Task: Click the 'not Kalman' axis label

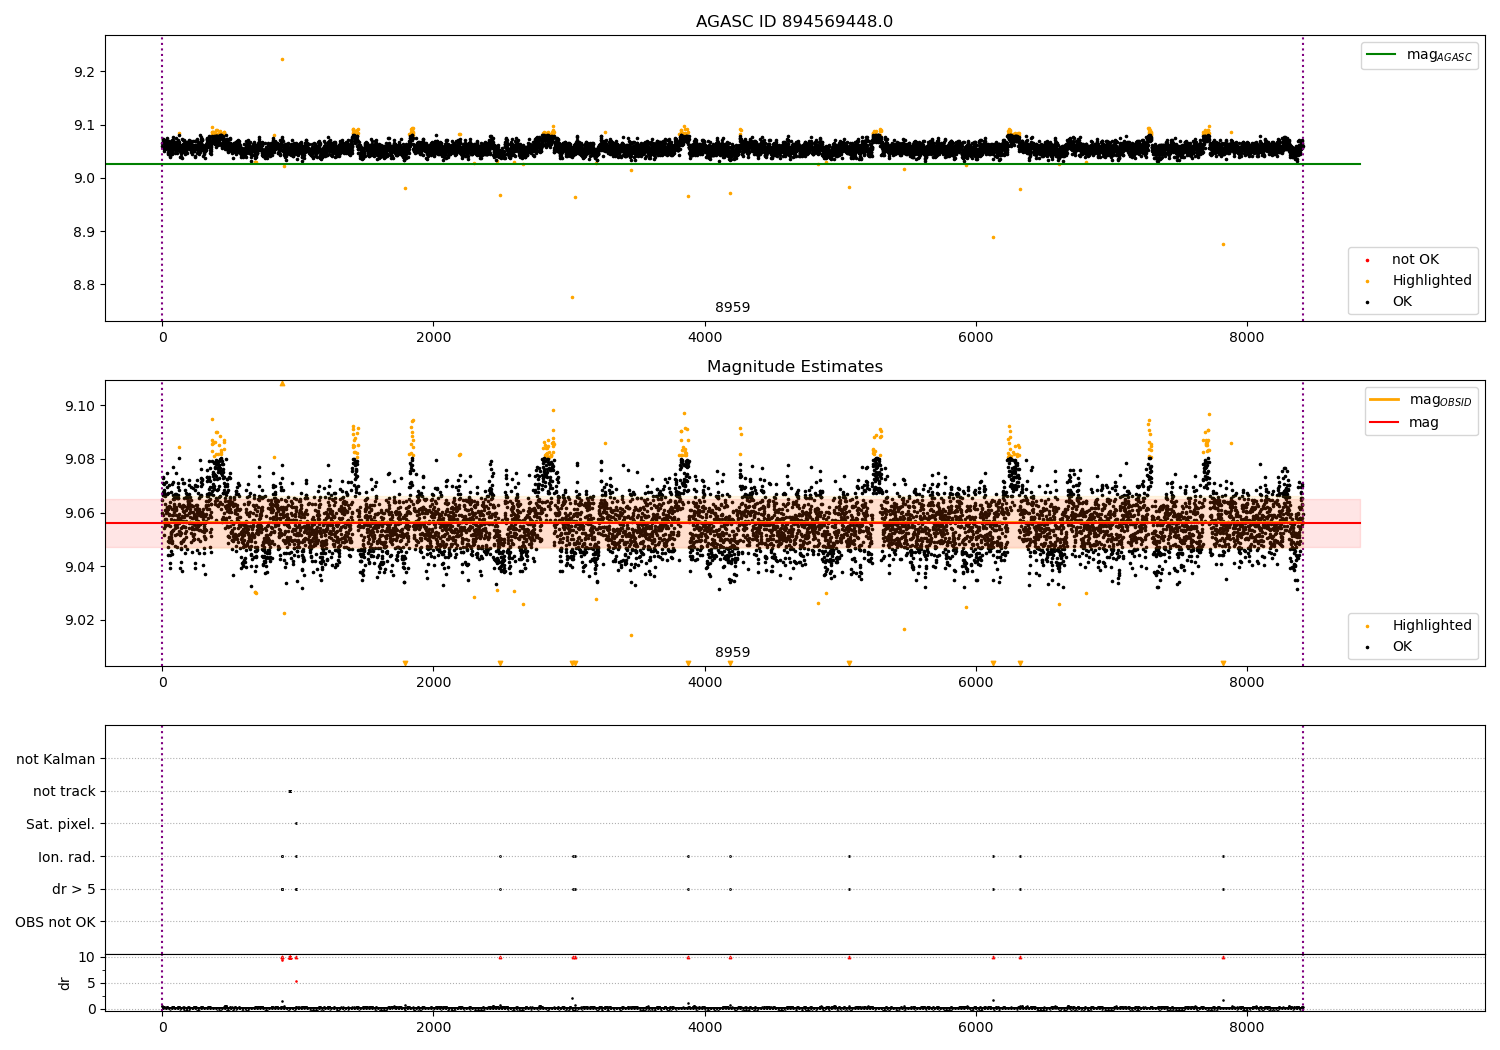Action: (x=56, y=759)
